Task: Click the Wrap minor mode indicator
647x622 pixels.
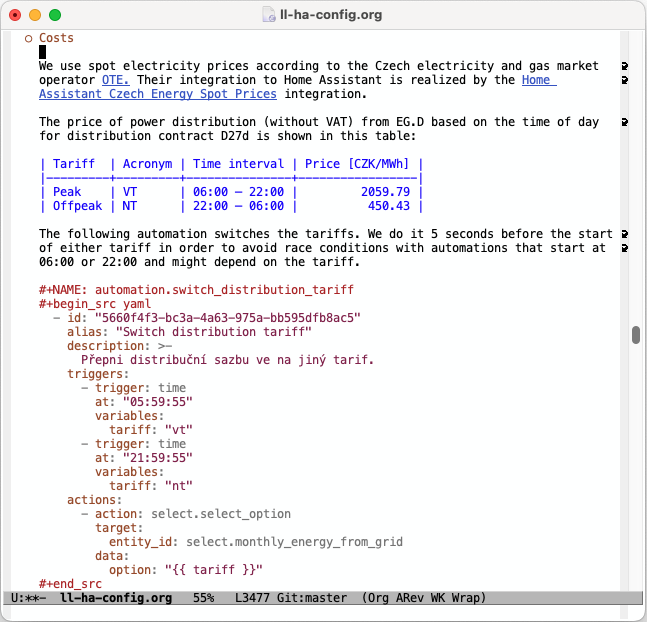Action: coord(465,598)
